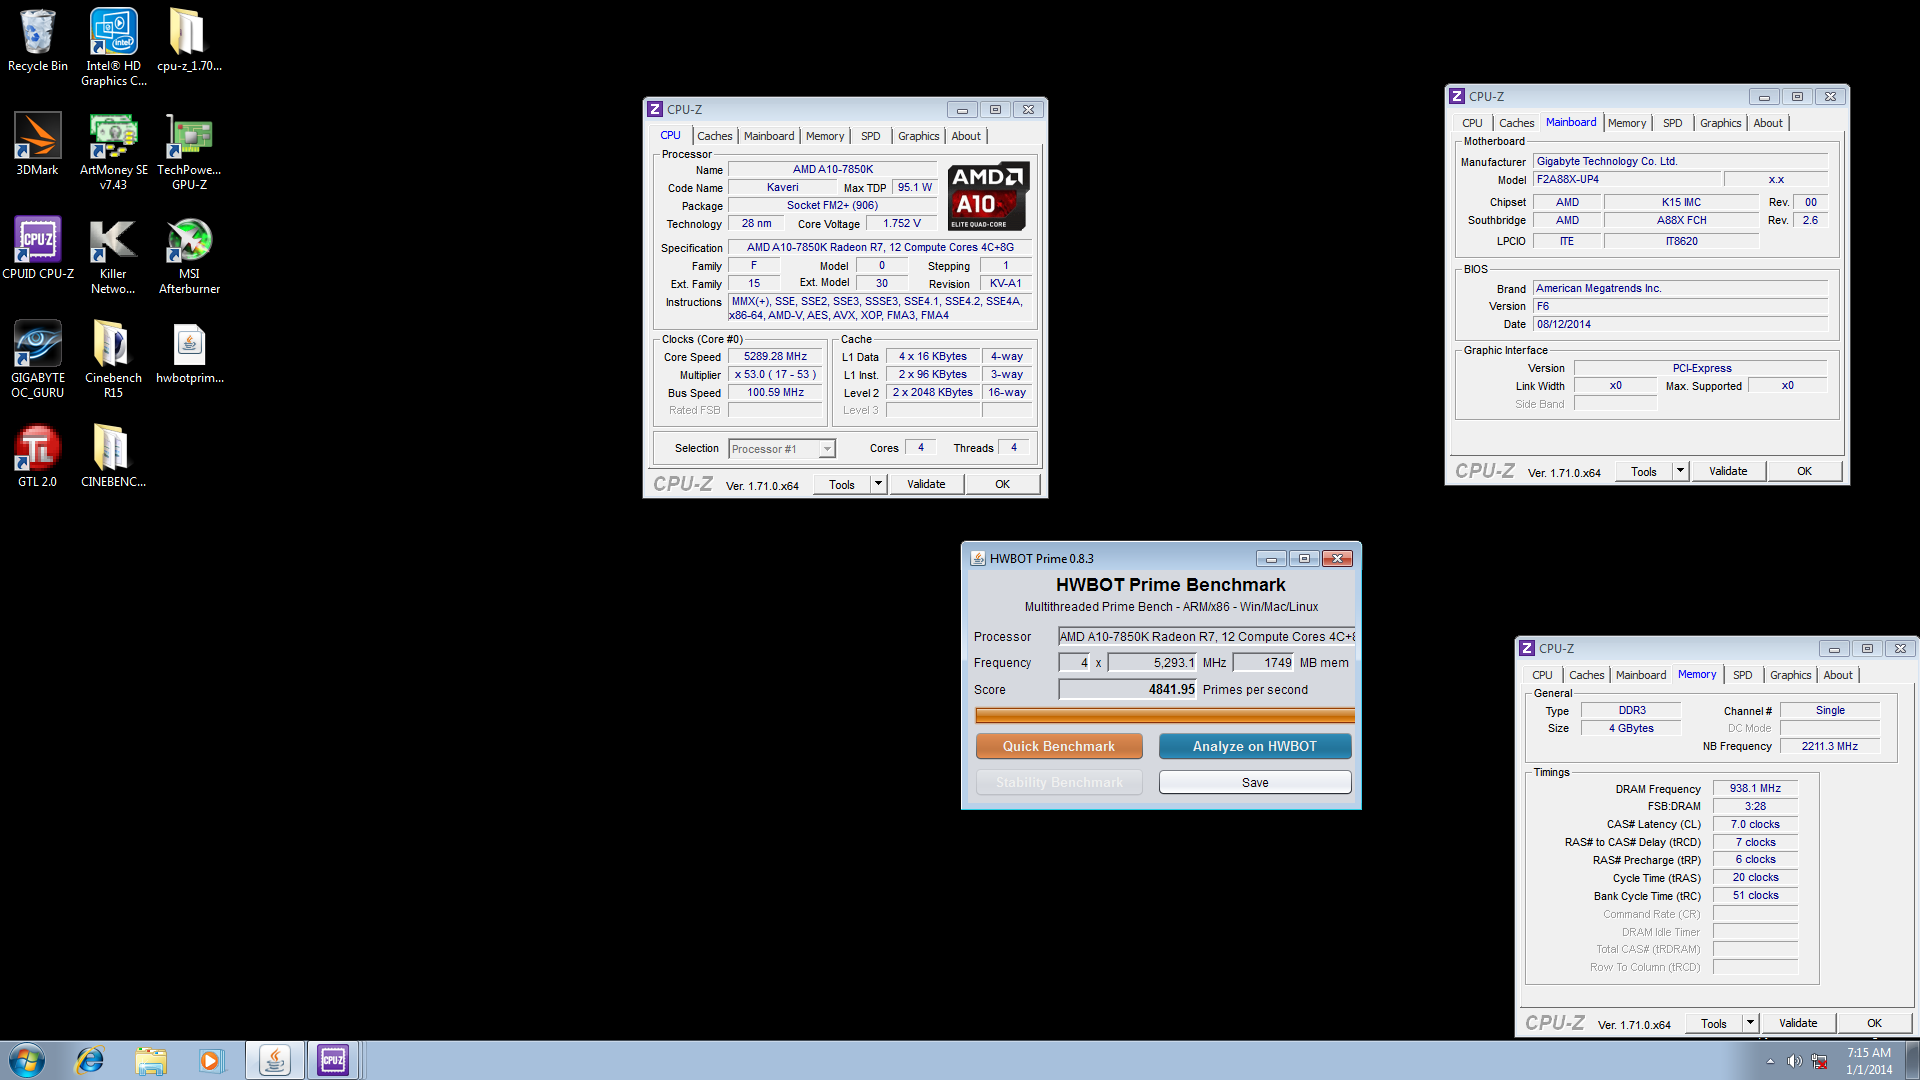Screen dimensions: 1920x1080
Task: Click Validate in Mainboard window
Action: (x=1728, y=471)
